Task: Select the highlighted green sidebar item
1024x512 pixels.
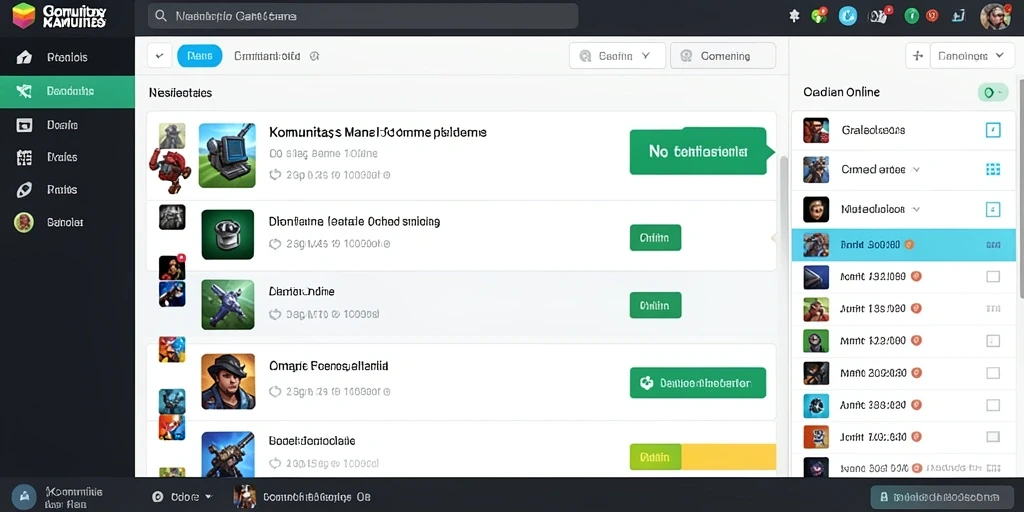Action: point(67,91)
